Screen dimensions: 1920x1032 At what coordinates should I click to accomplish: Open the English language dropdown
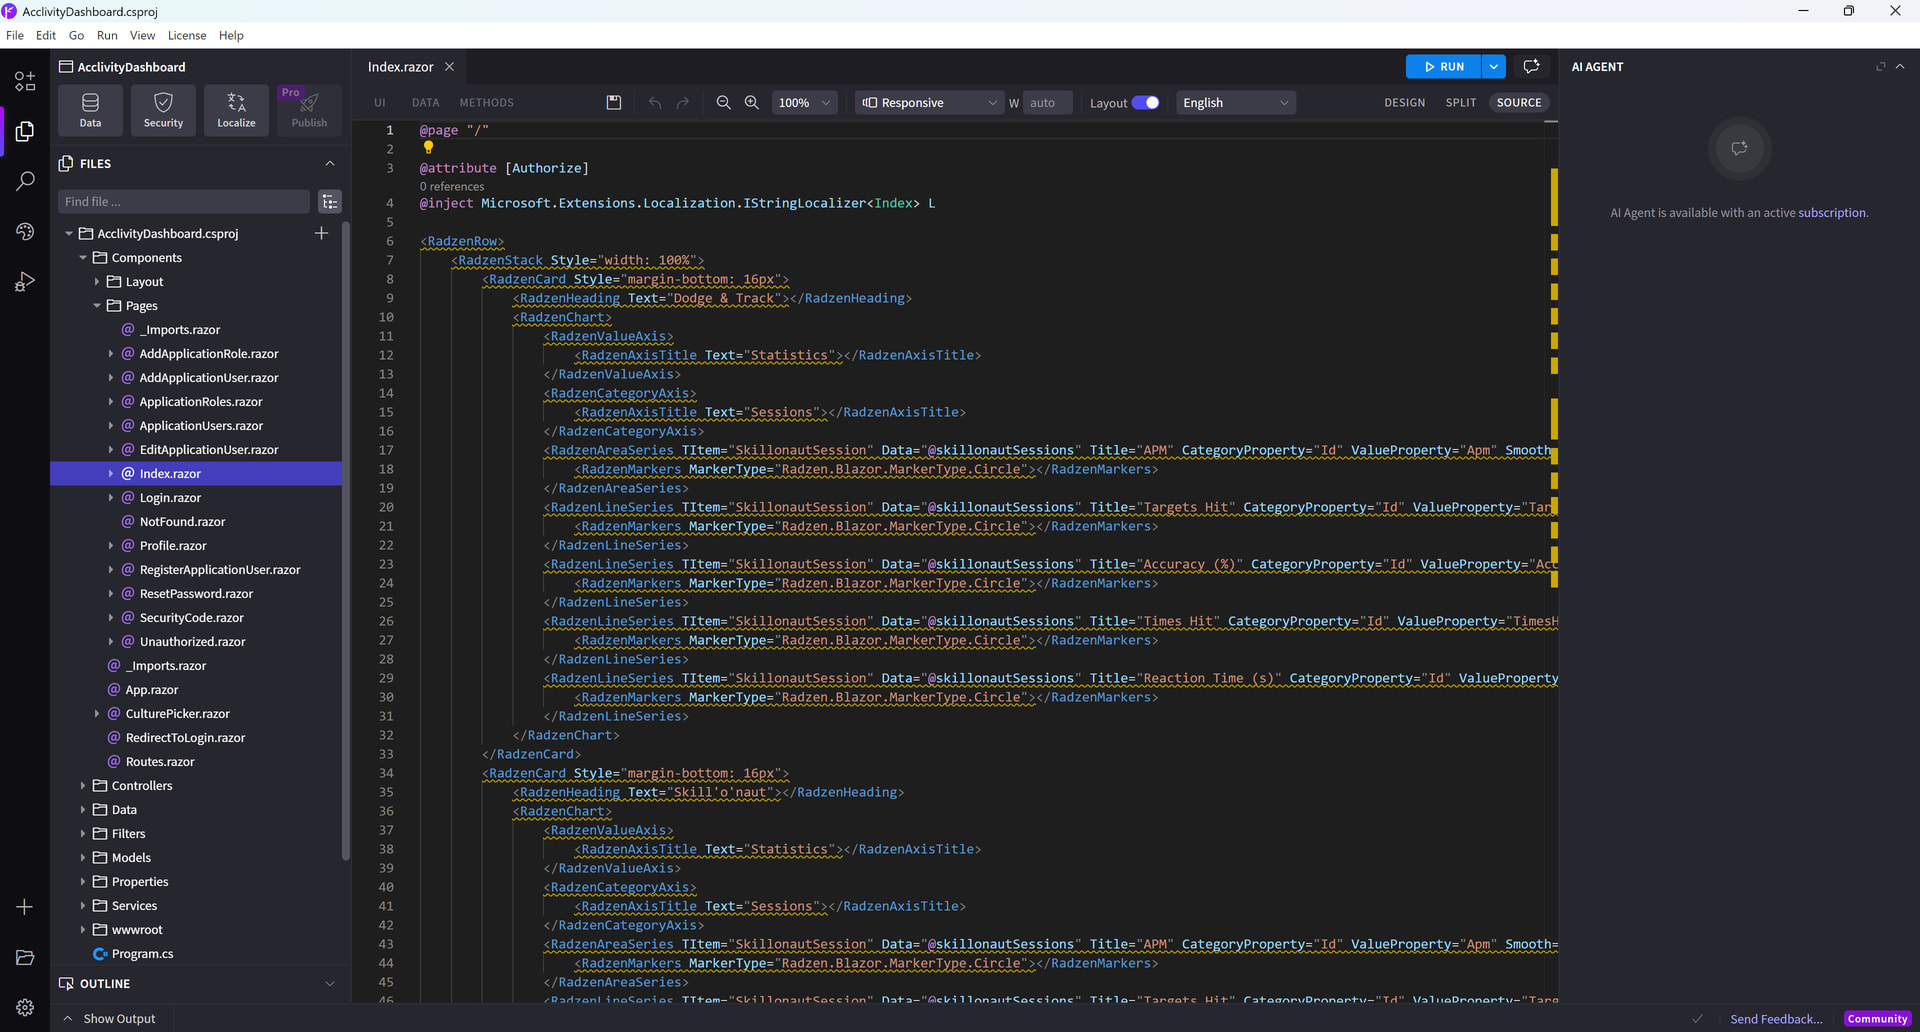click(x=1235, y=102)
